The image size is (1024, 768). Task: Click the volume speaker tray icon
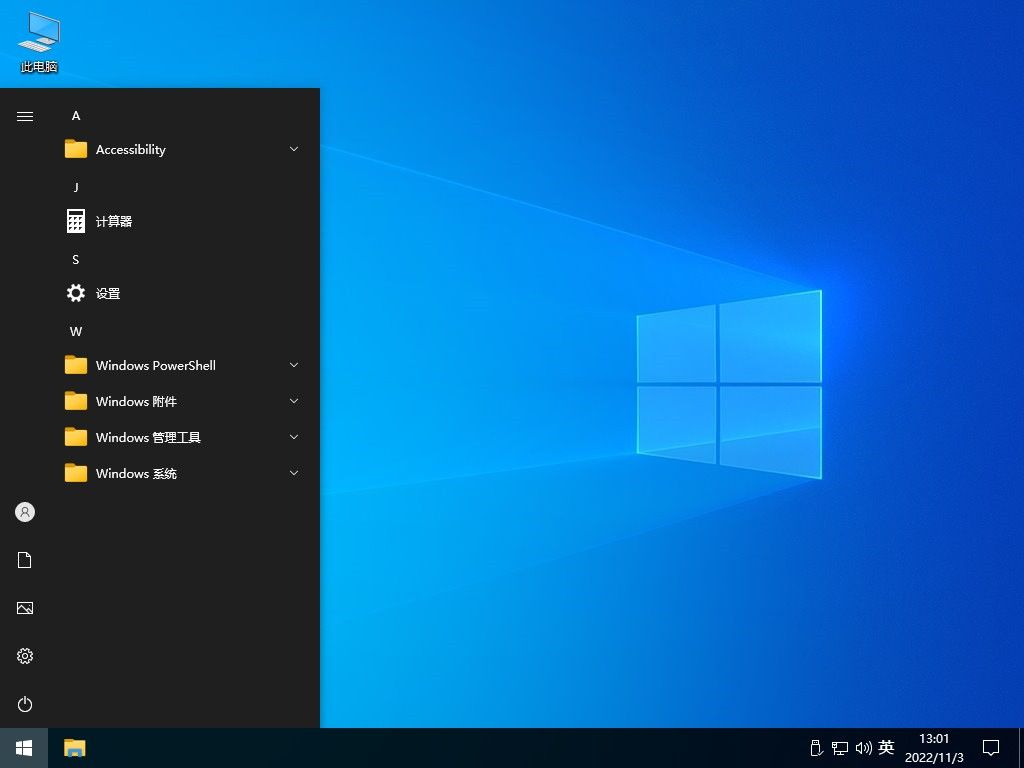point(863,748)
